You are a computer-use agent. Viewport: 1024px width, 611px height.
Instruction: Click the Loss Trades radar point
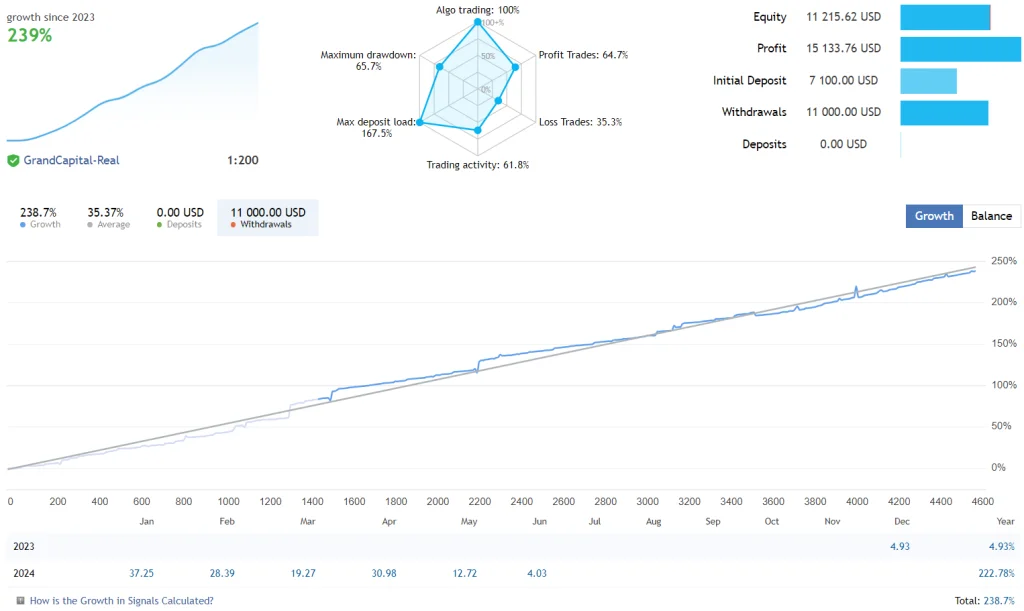click(x=498, y=101)
